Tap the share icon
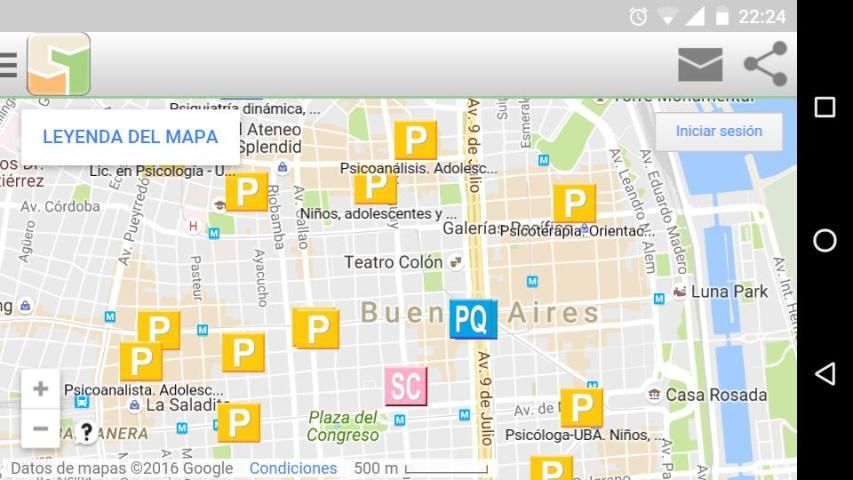 pos(766,65)
